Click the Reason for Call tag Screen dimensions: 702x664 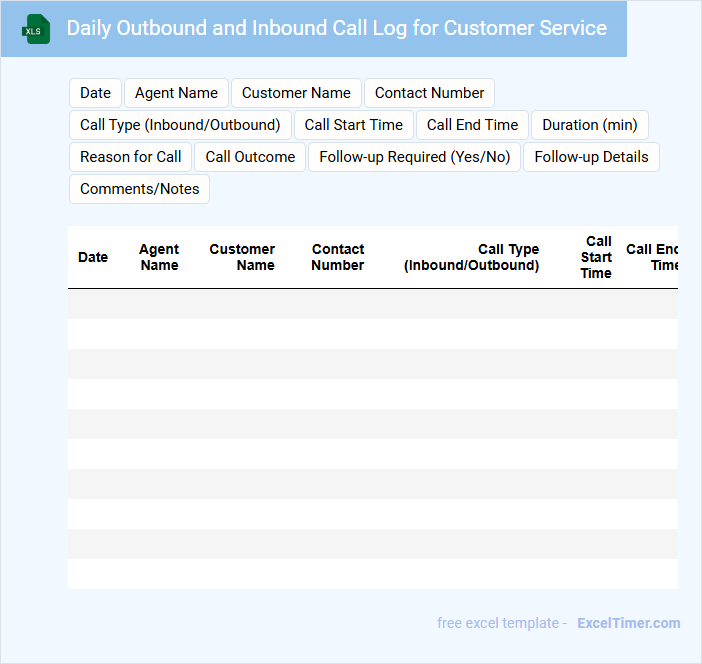[131, 157]
